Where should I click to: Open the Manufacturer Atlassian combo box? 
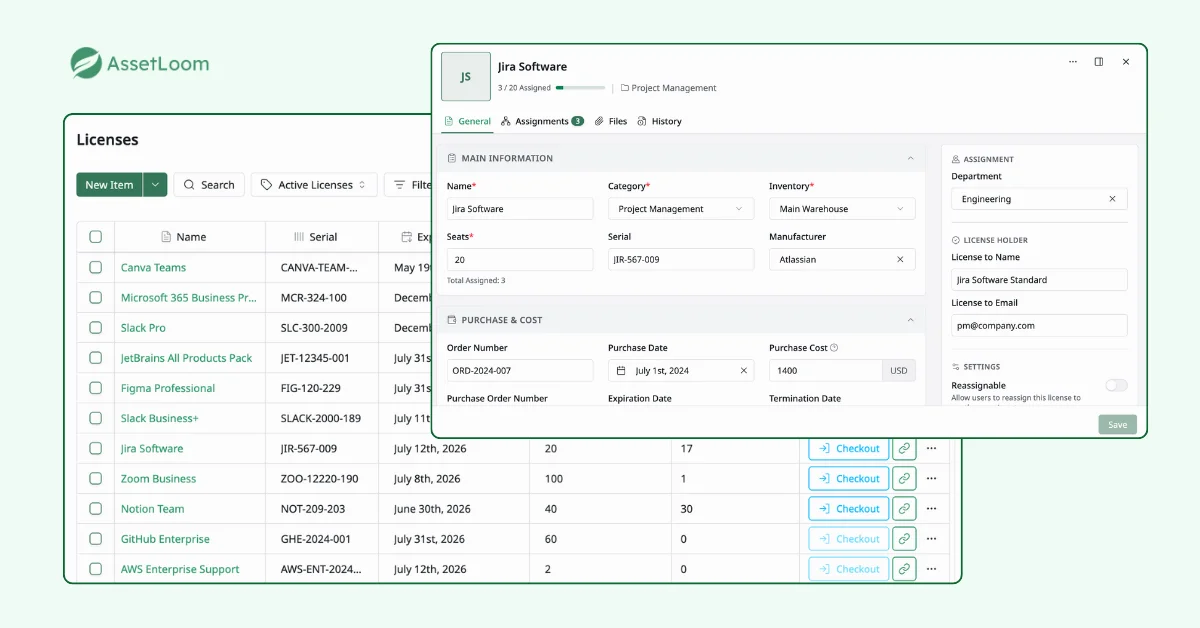click(x=842, y=259)
